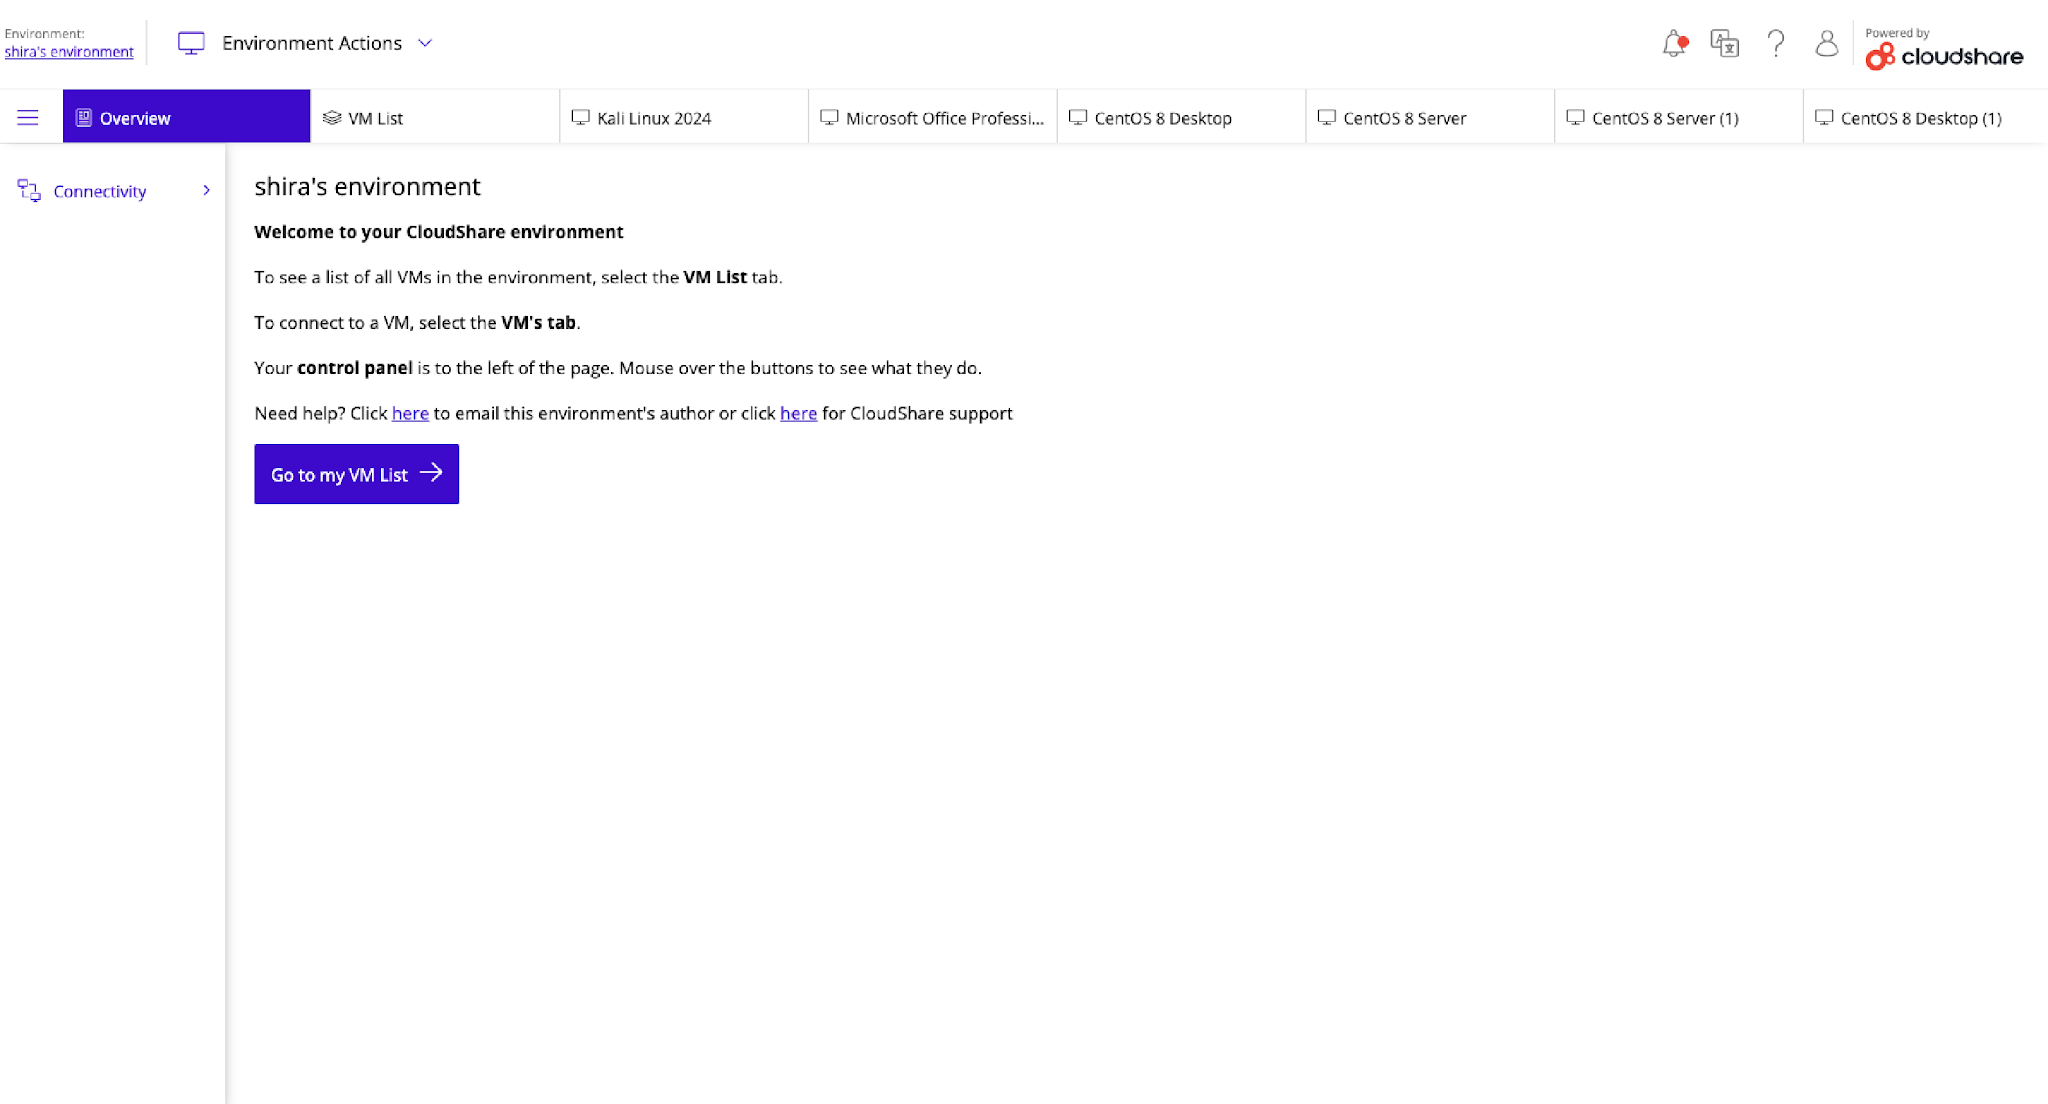
Task: Expand the Connectivity chevron
Action: coord(206,190)
